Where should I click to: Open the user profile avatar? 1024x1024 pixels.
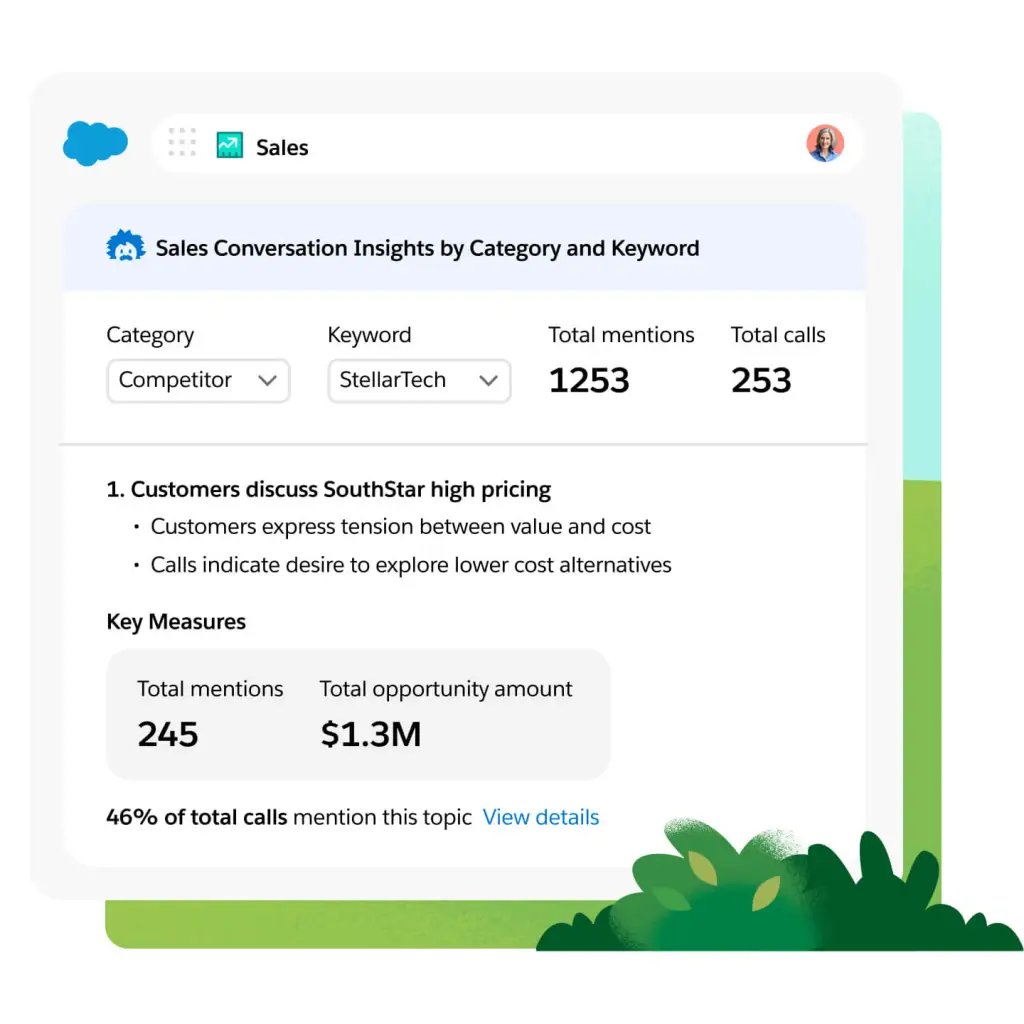[x=825, y=143]
